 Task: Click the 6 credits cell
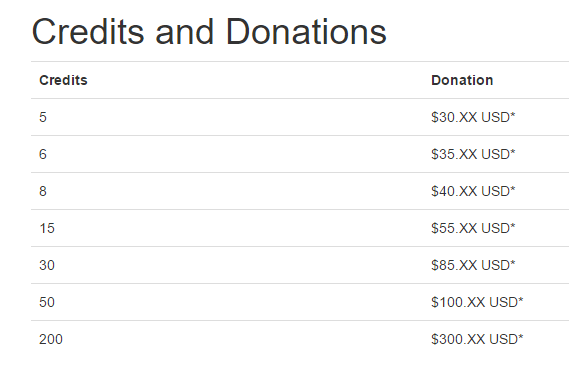coord(43,154)
